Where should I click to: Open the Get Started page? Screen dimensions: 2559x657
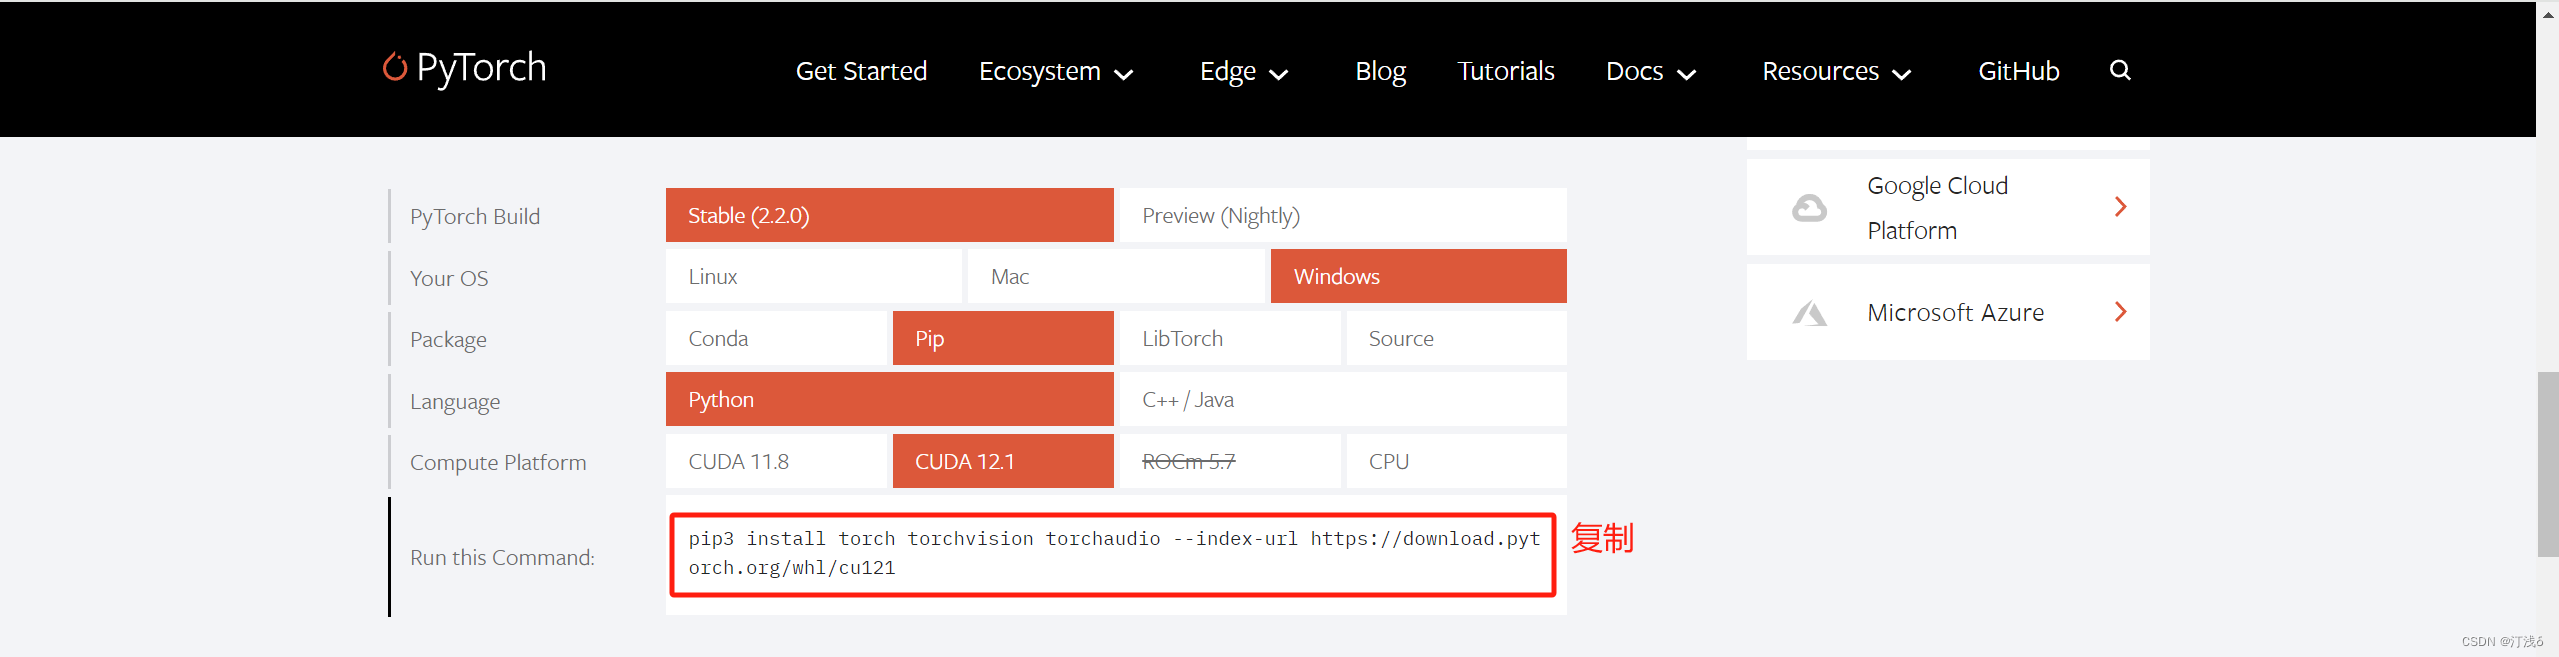[x=861, y=71]
